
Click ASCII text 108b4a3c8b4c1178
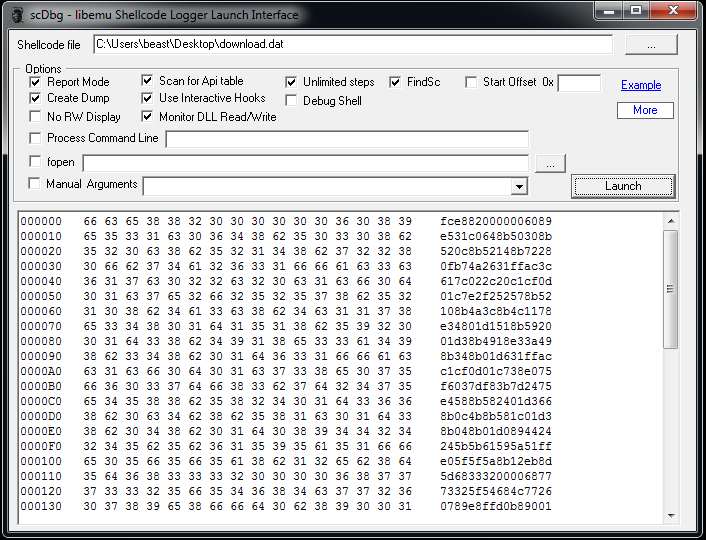(x=496, y=311)
